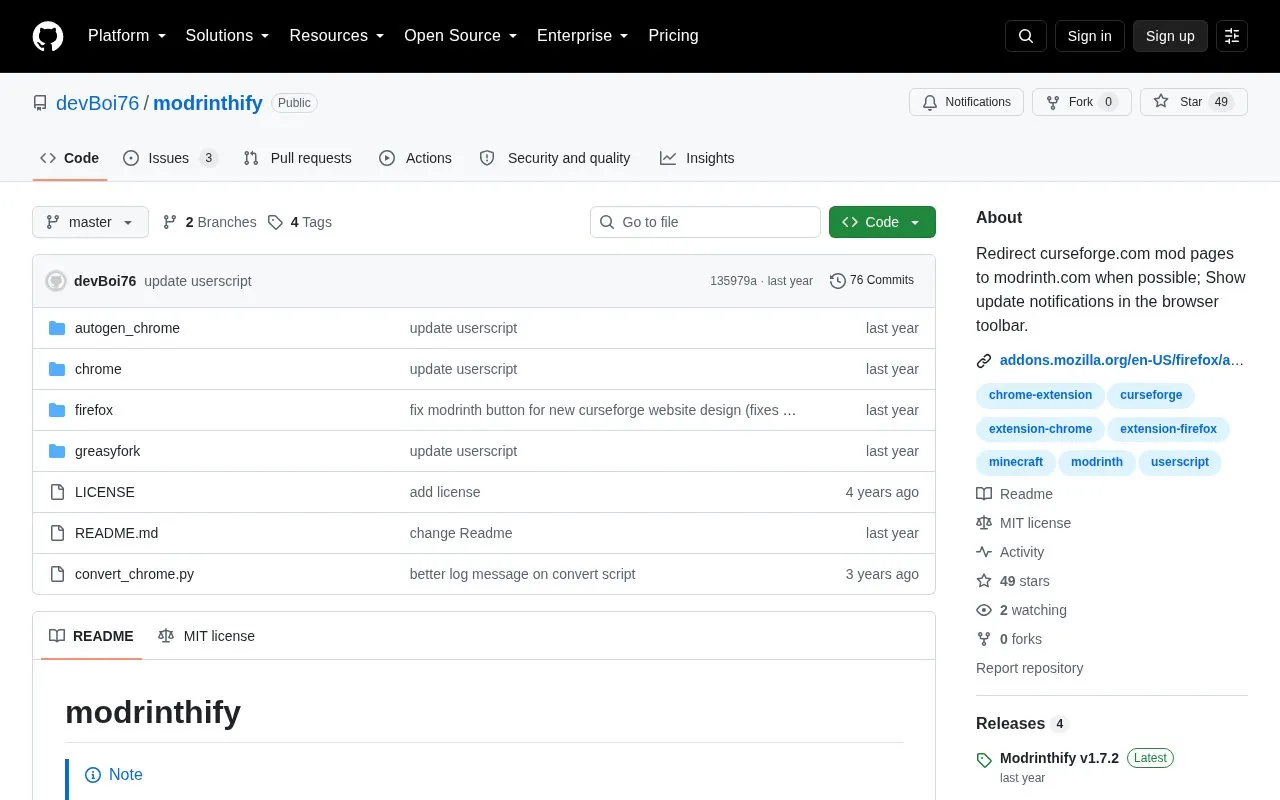The width and height of the screenshot is (1280, 800).
Task: View the 4 Tags link
Action: tap(300, 222)
